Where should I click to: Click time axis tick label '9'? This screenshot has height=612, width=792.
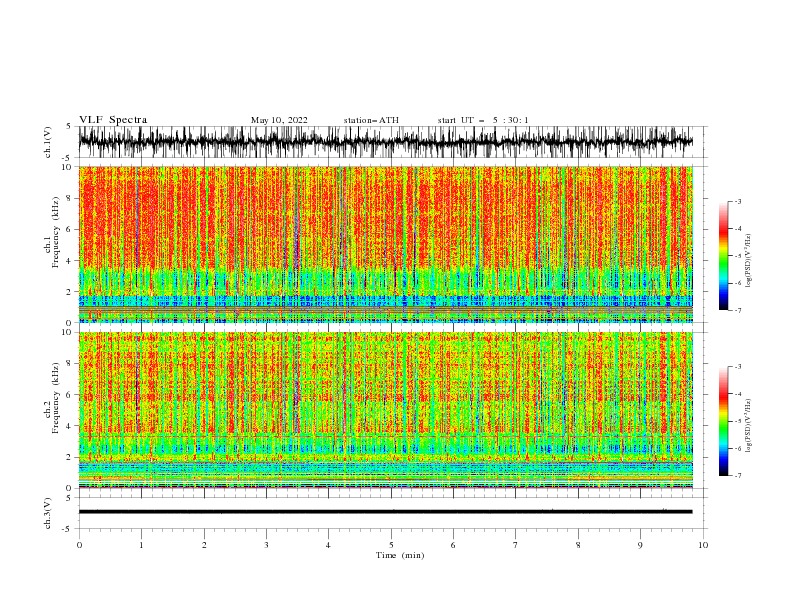click(x=640, y=545)
